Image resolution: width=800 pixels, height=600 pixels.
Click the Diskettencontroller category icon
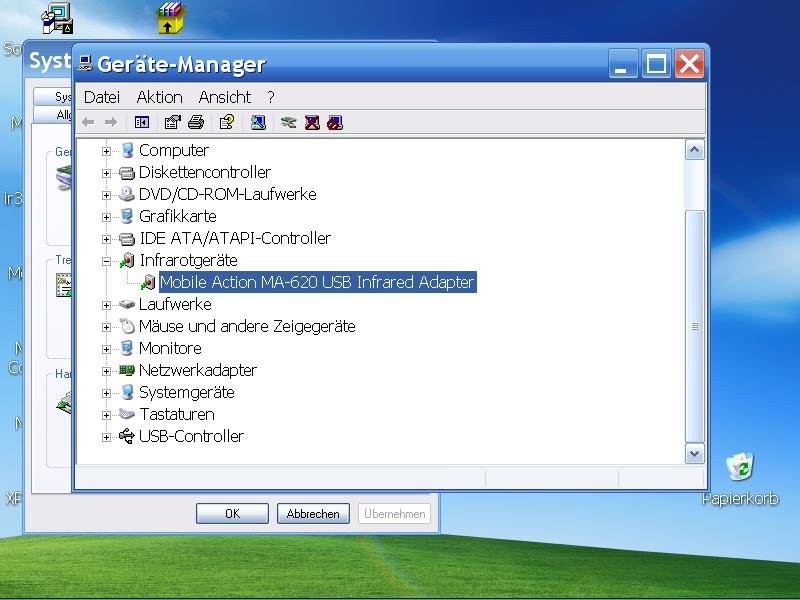127,173
